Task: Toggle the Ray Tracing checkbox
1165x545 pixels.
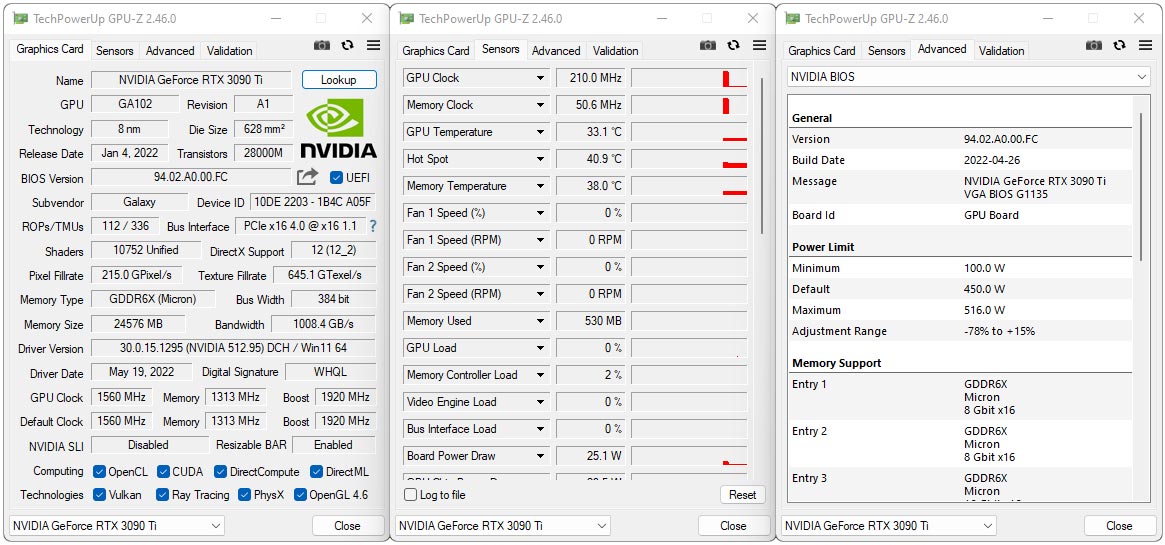Action: 162,495
